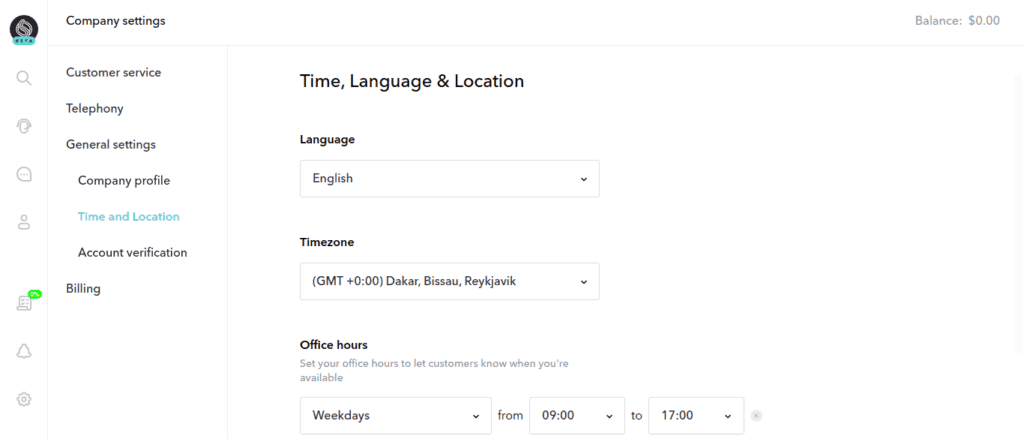Screen dimensions: 1024x439
Task: Open search from the magnifier icon
Action: click(x=24, y=78)
